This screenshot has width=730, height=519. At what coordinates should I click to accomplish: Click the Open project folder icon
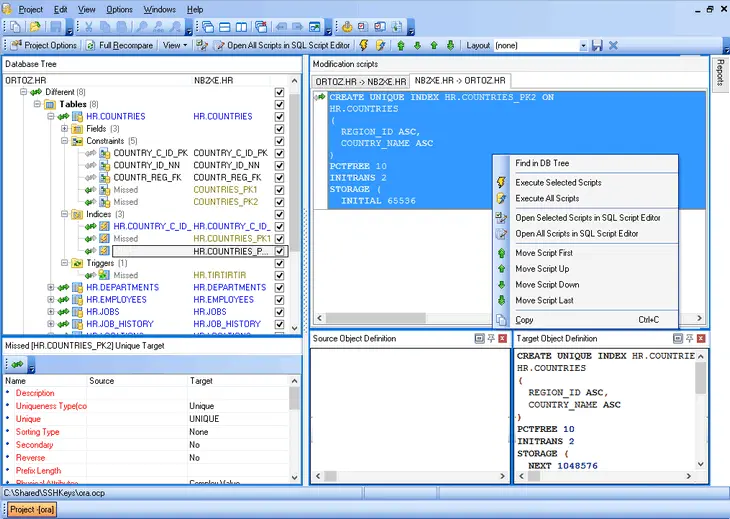coord(34,26)
